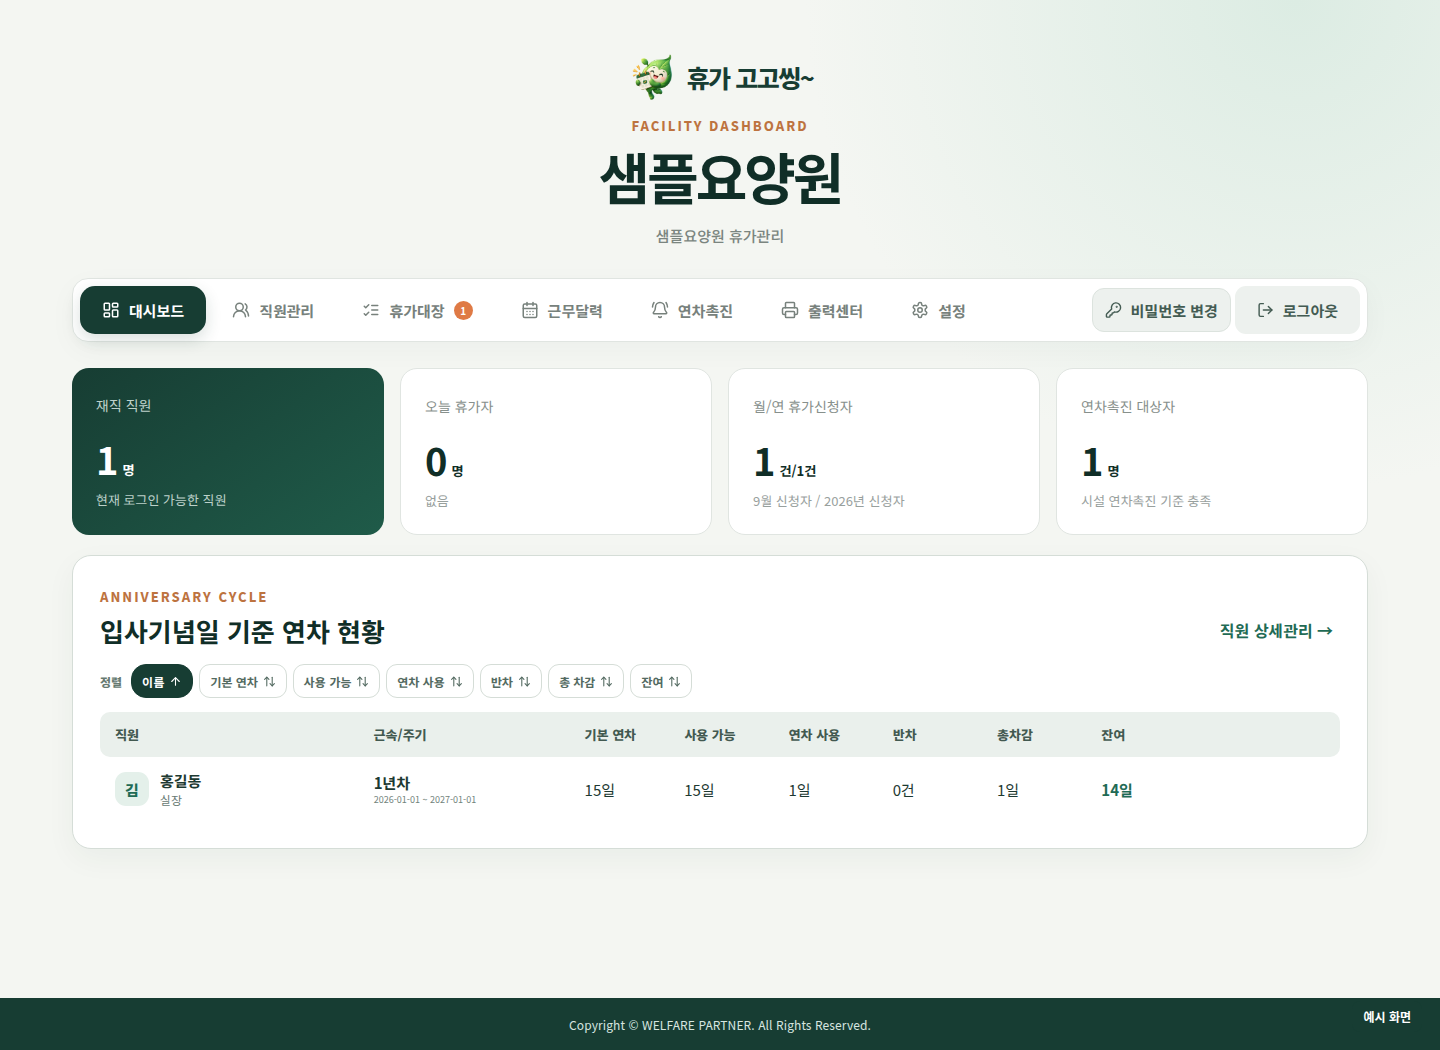The width and height of the screenshot is (1440, 1050).
Task: Go to the 출력센터 tab
Action: tap(822, 310)
